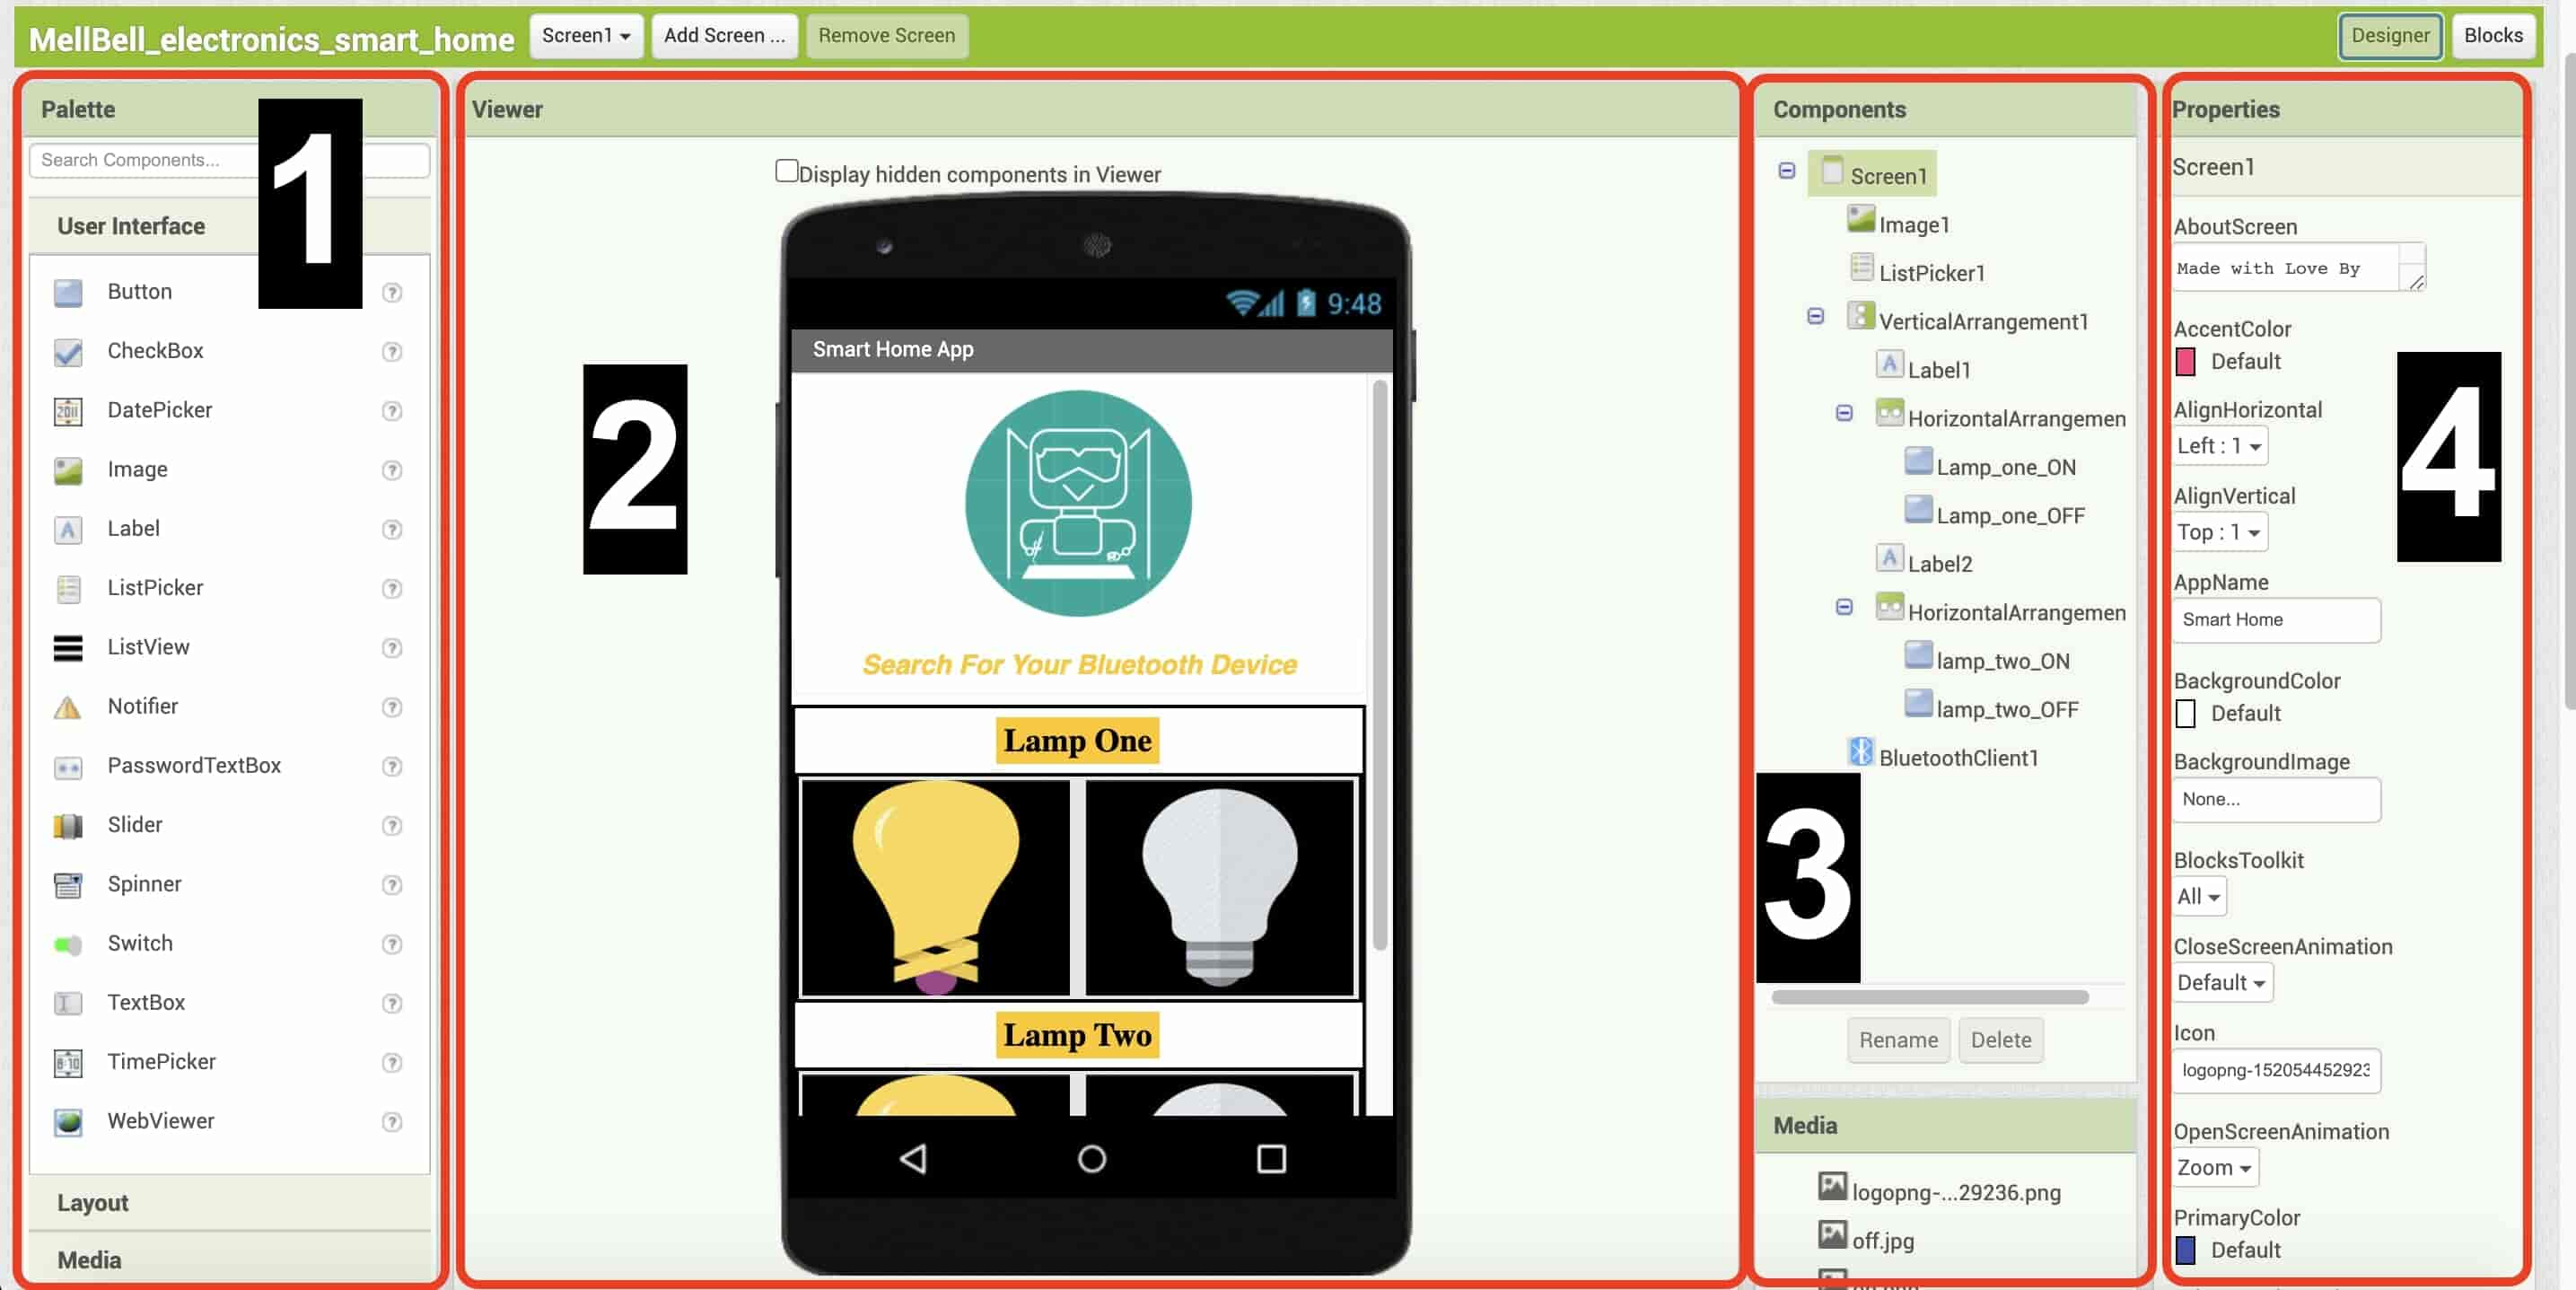Switch to the Blocks editor tab
Image resolution: width=2576 pixels, height=1290 pixels.
tap(2493, 34)
